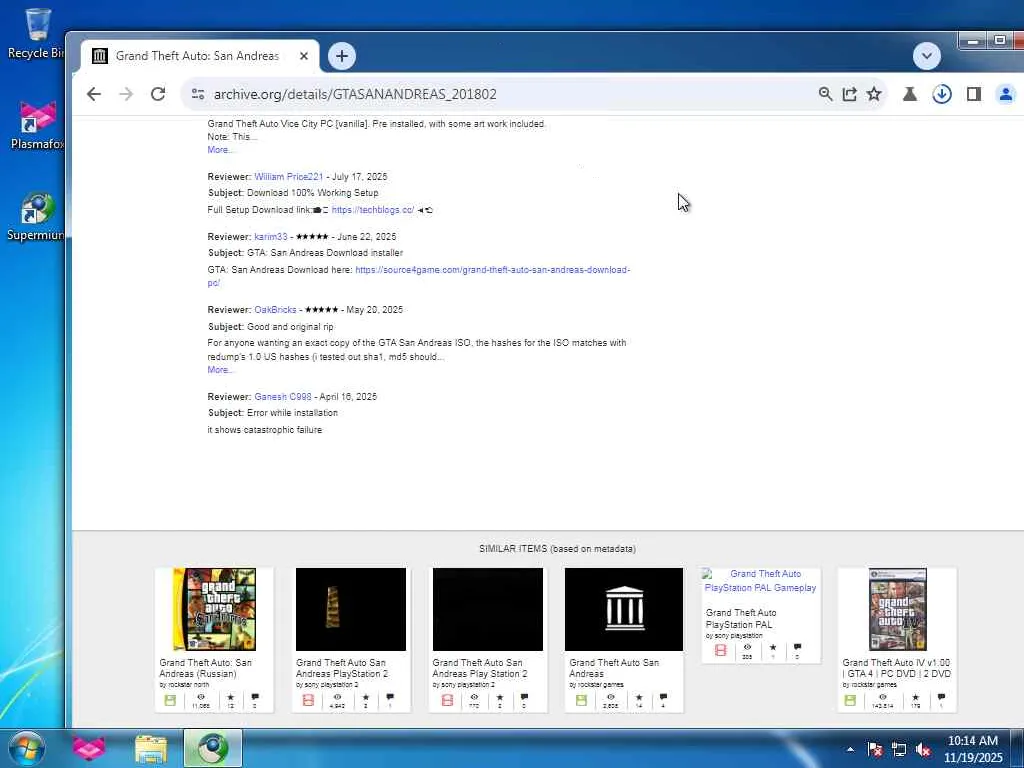The width and height of the screenshot is (1024, 768).
Task: Open the source4game.com download link
Action: pyautogui.click(x=492, y=270)
